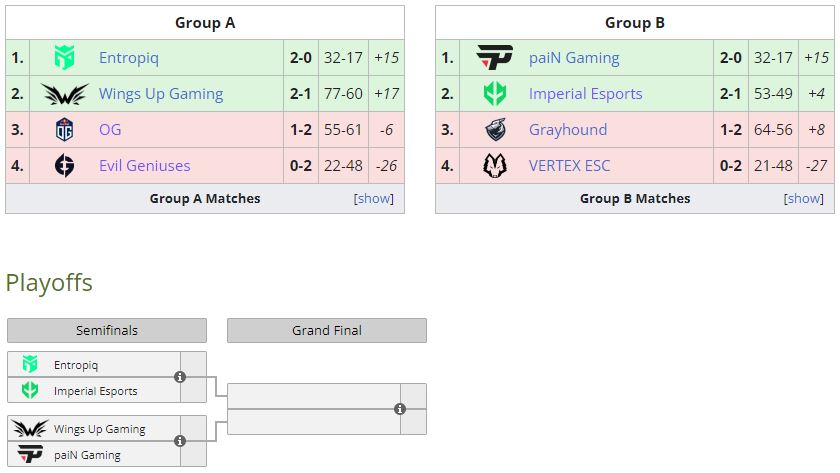This screenshot has width=840, height=473.
Task: Show the Group A Matches list
Action: [374, 199]
